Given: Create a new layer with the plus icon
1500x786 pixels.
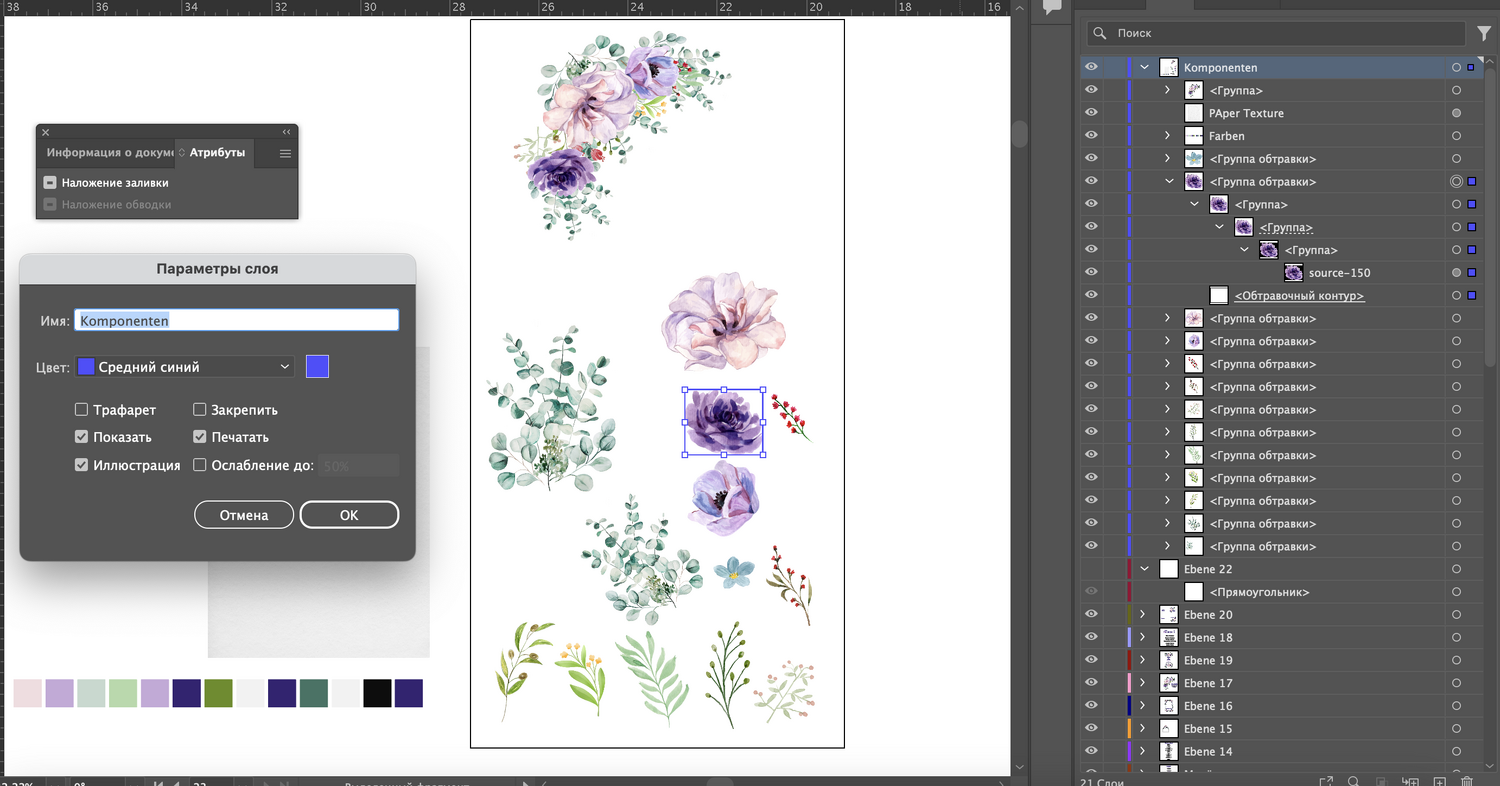Looking at the screenshot, I should click(x=1439, y=781).
